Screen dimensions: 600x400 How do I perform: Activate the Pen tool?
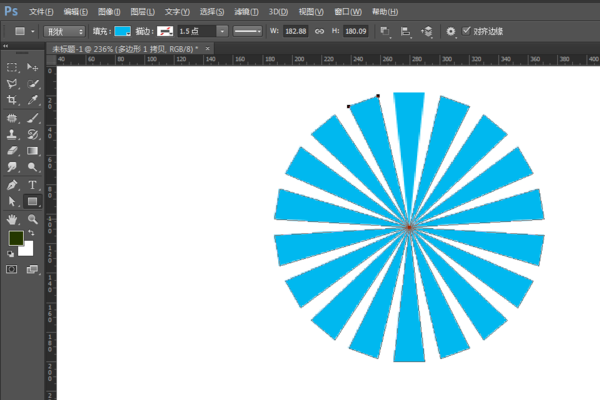12,185
